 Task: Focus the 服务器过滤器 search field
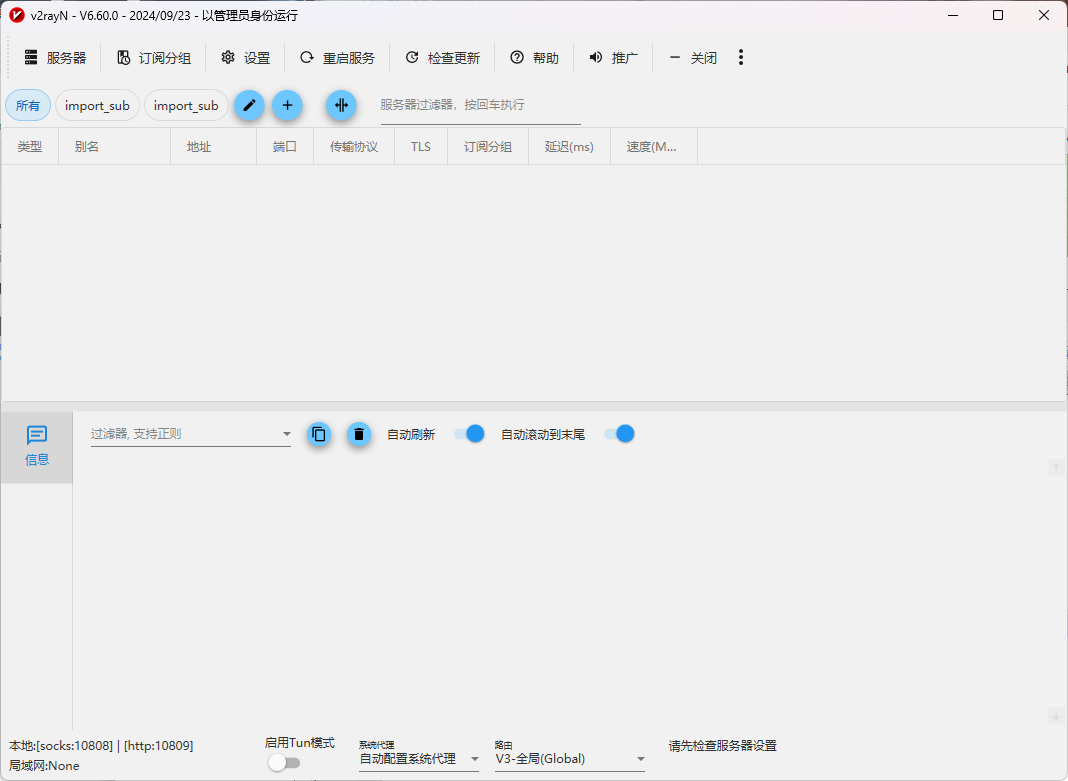click(480, 106)
